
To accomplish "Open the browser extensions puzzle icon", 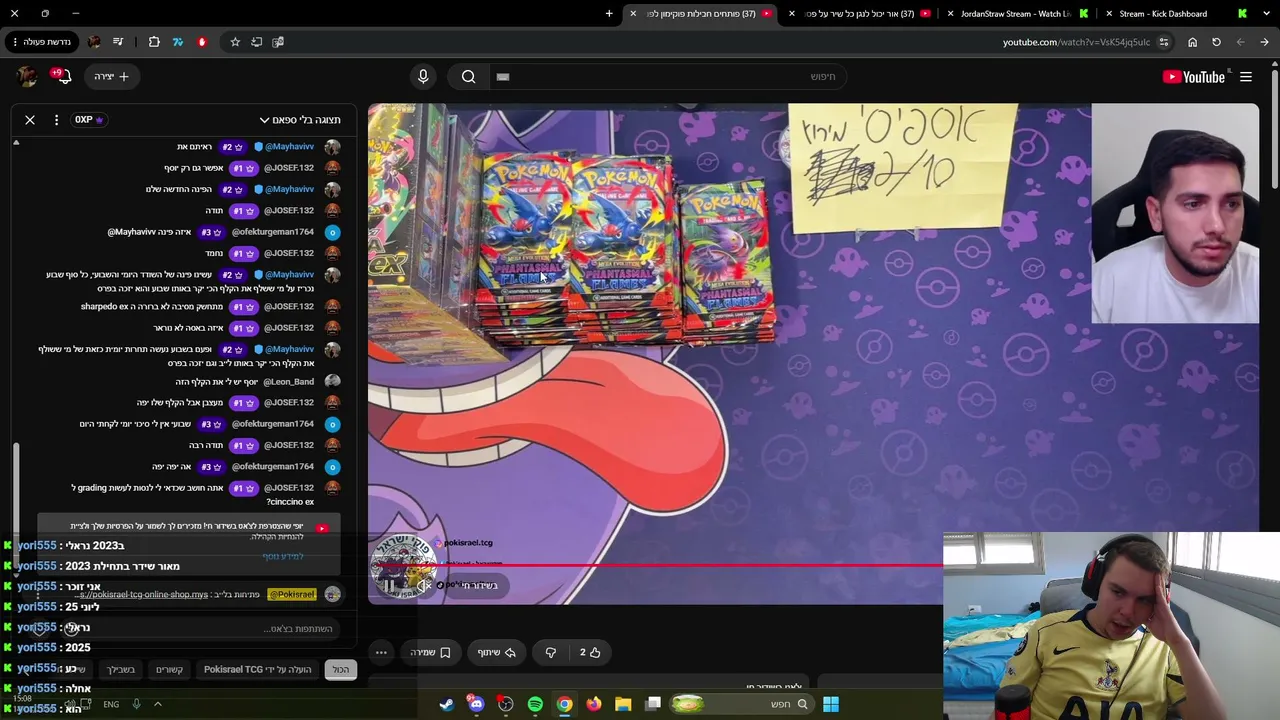I will coord(154,42).
